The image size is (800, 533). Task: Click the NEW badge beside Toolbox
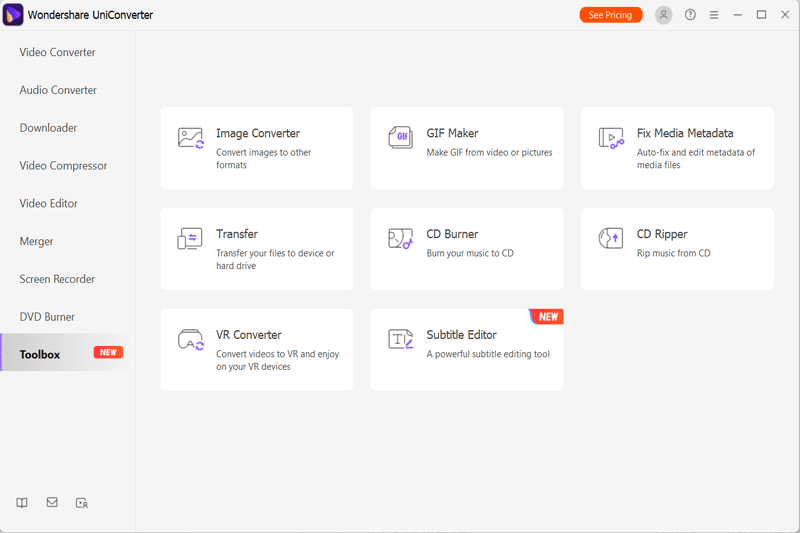click(108, 352)
